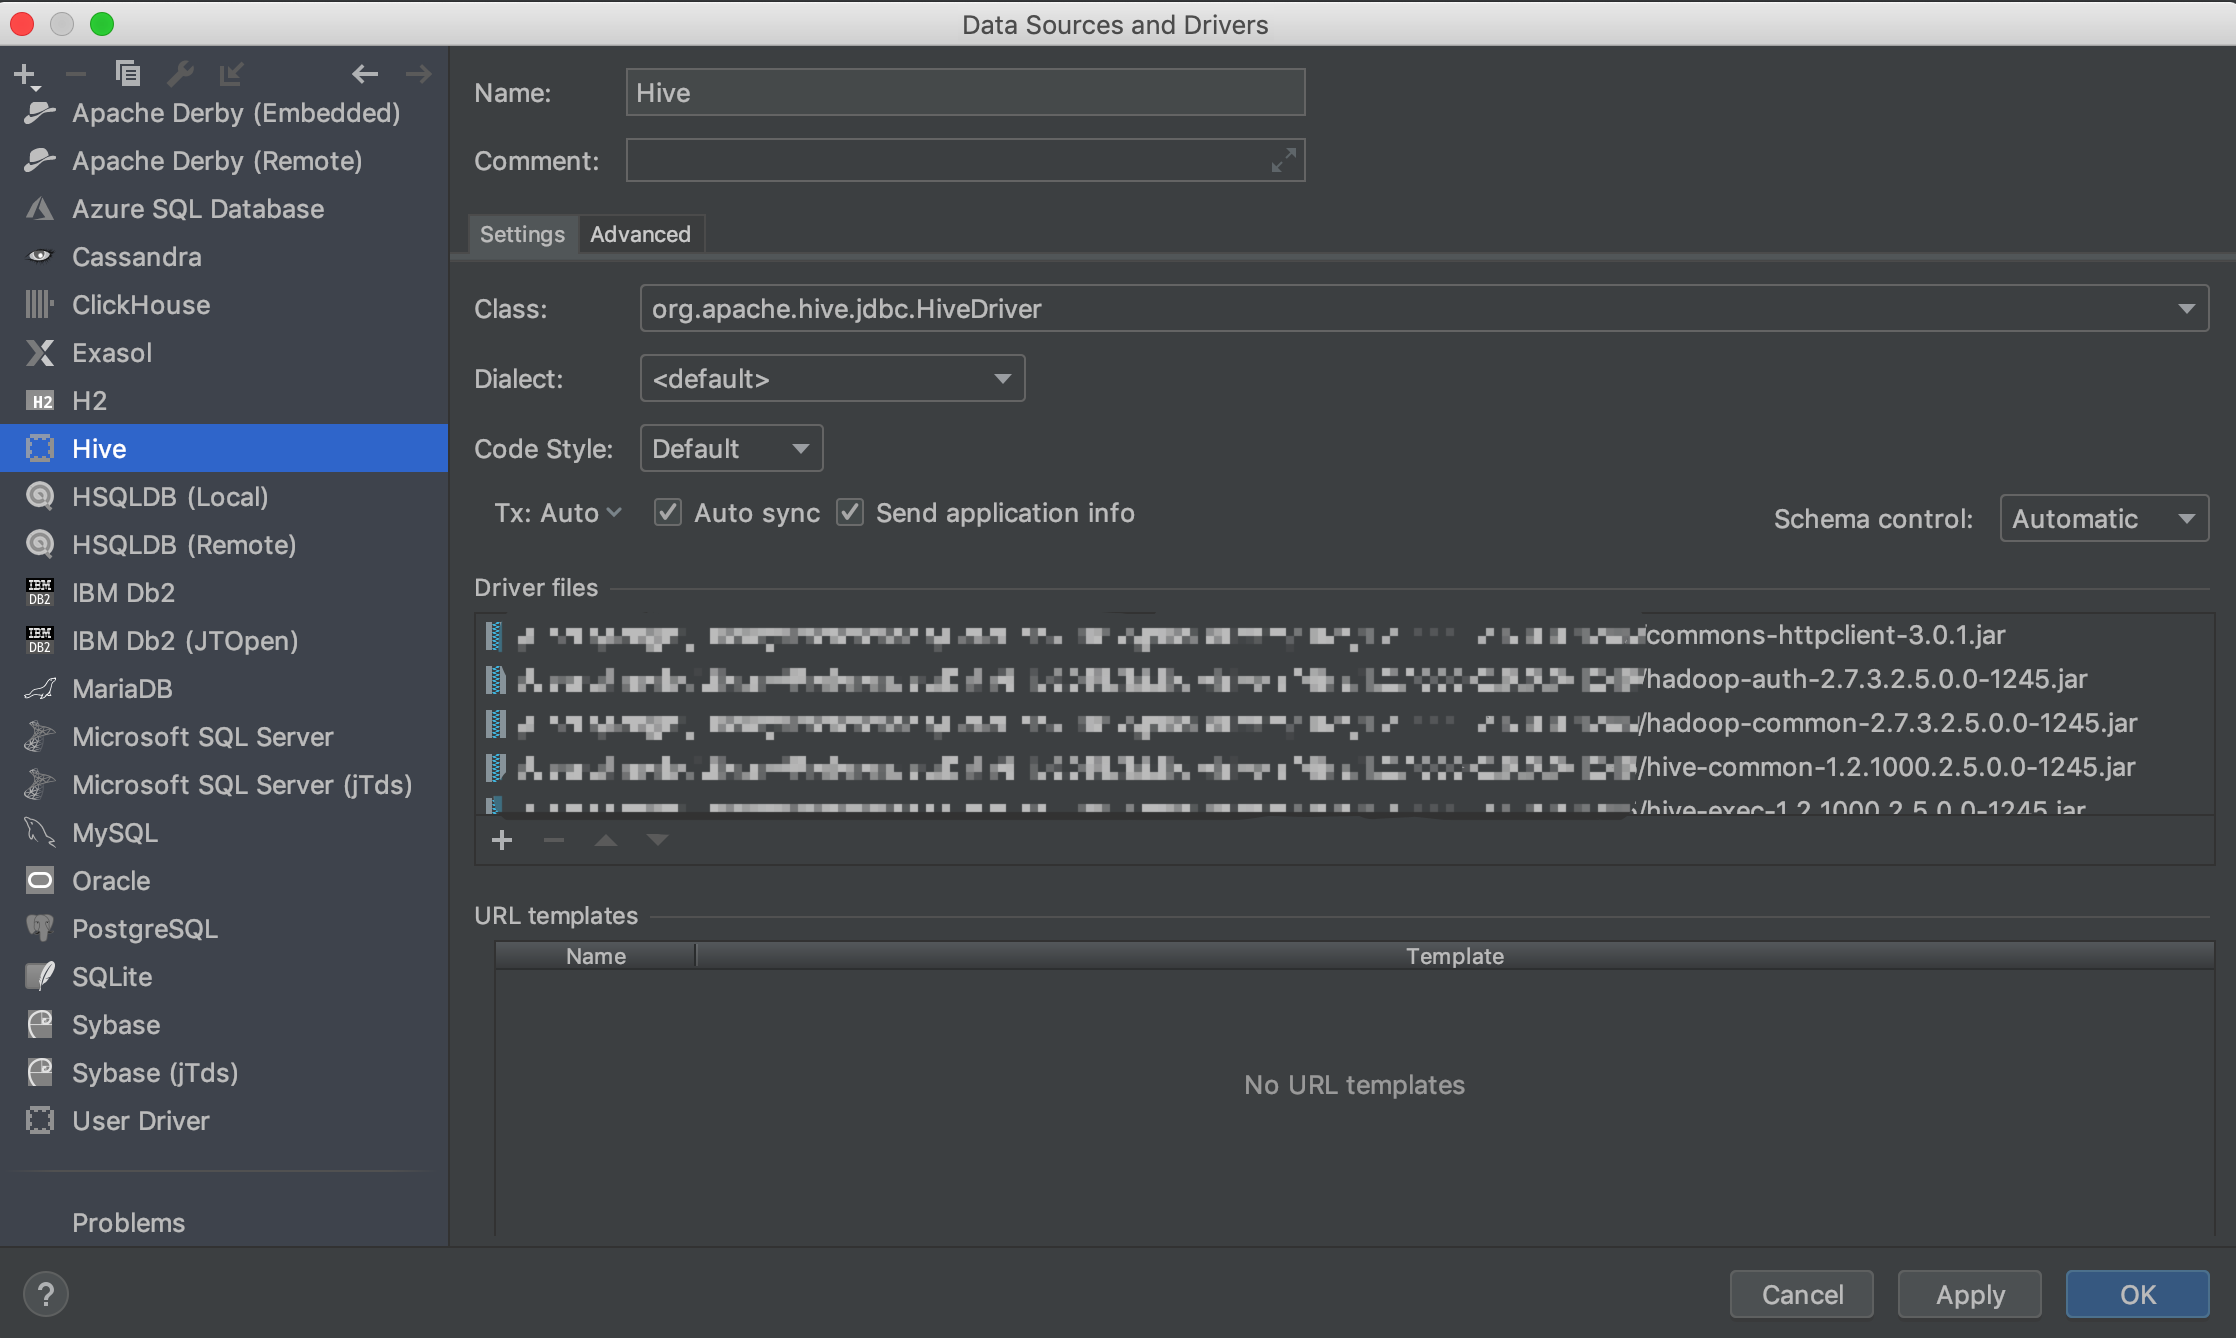Image resolution: width=2236 pixels, height=1338 pixels.
Task: Toggle the Send application info checkbox
Action: (850, 513)
